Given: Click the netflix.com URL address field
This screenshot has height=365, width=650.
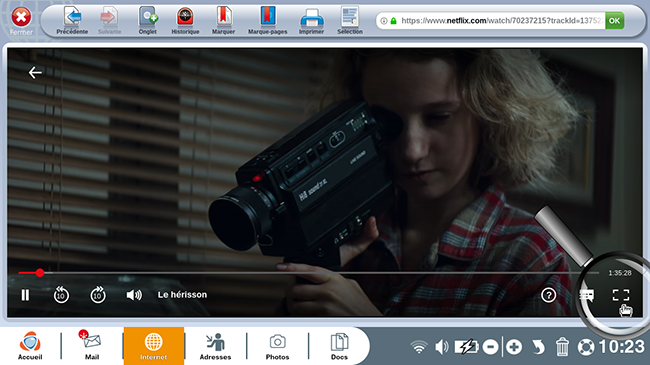Looking at the screenshot, I should 491,21.
